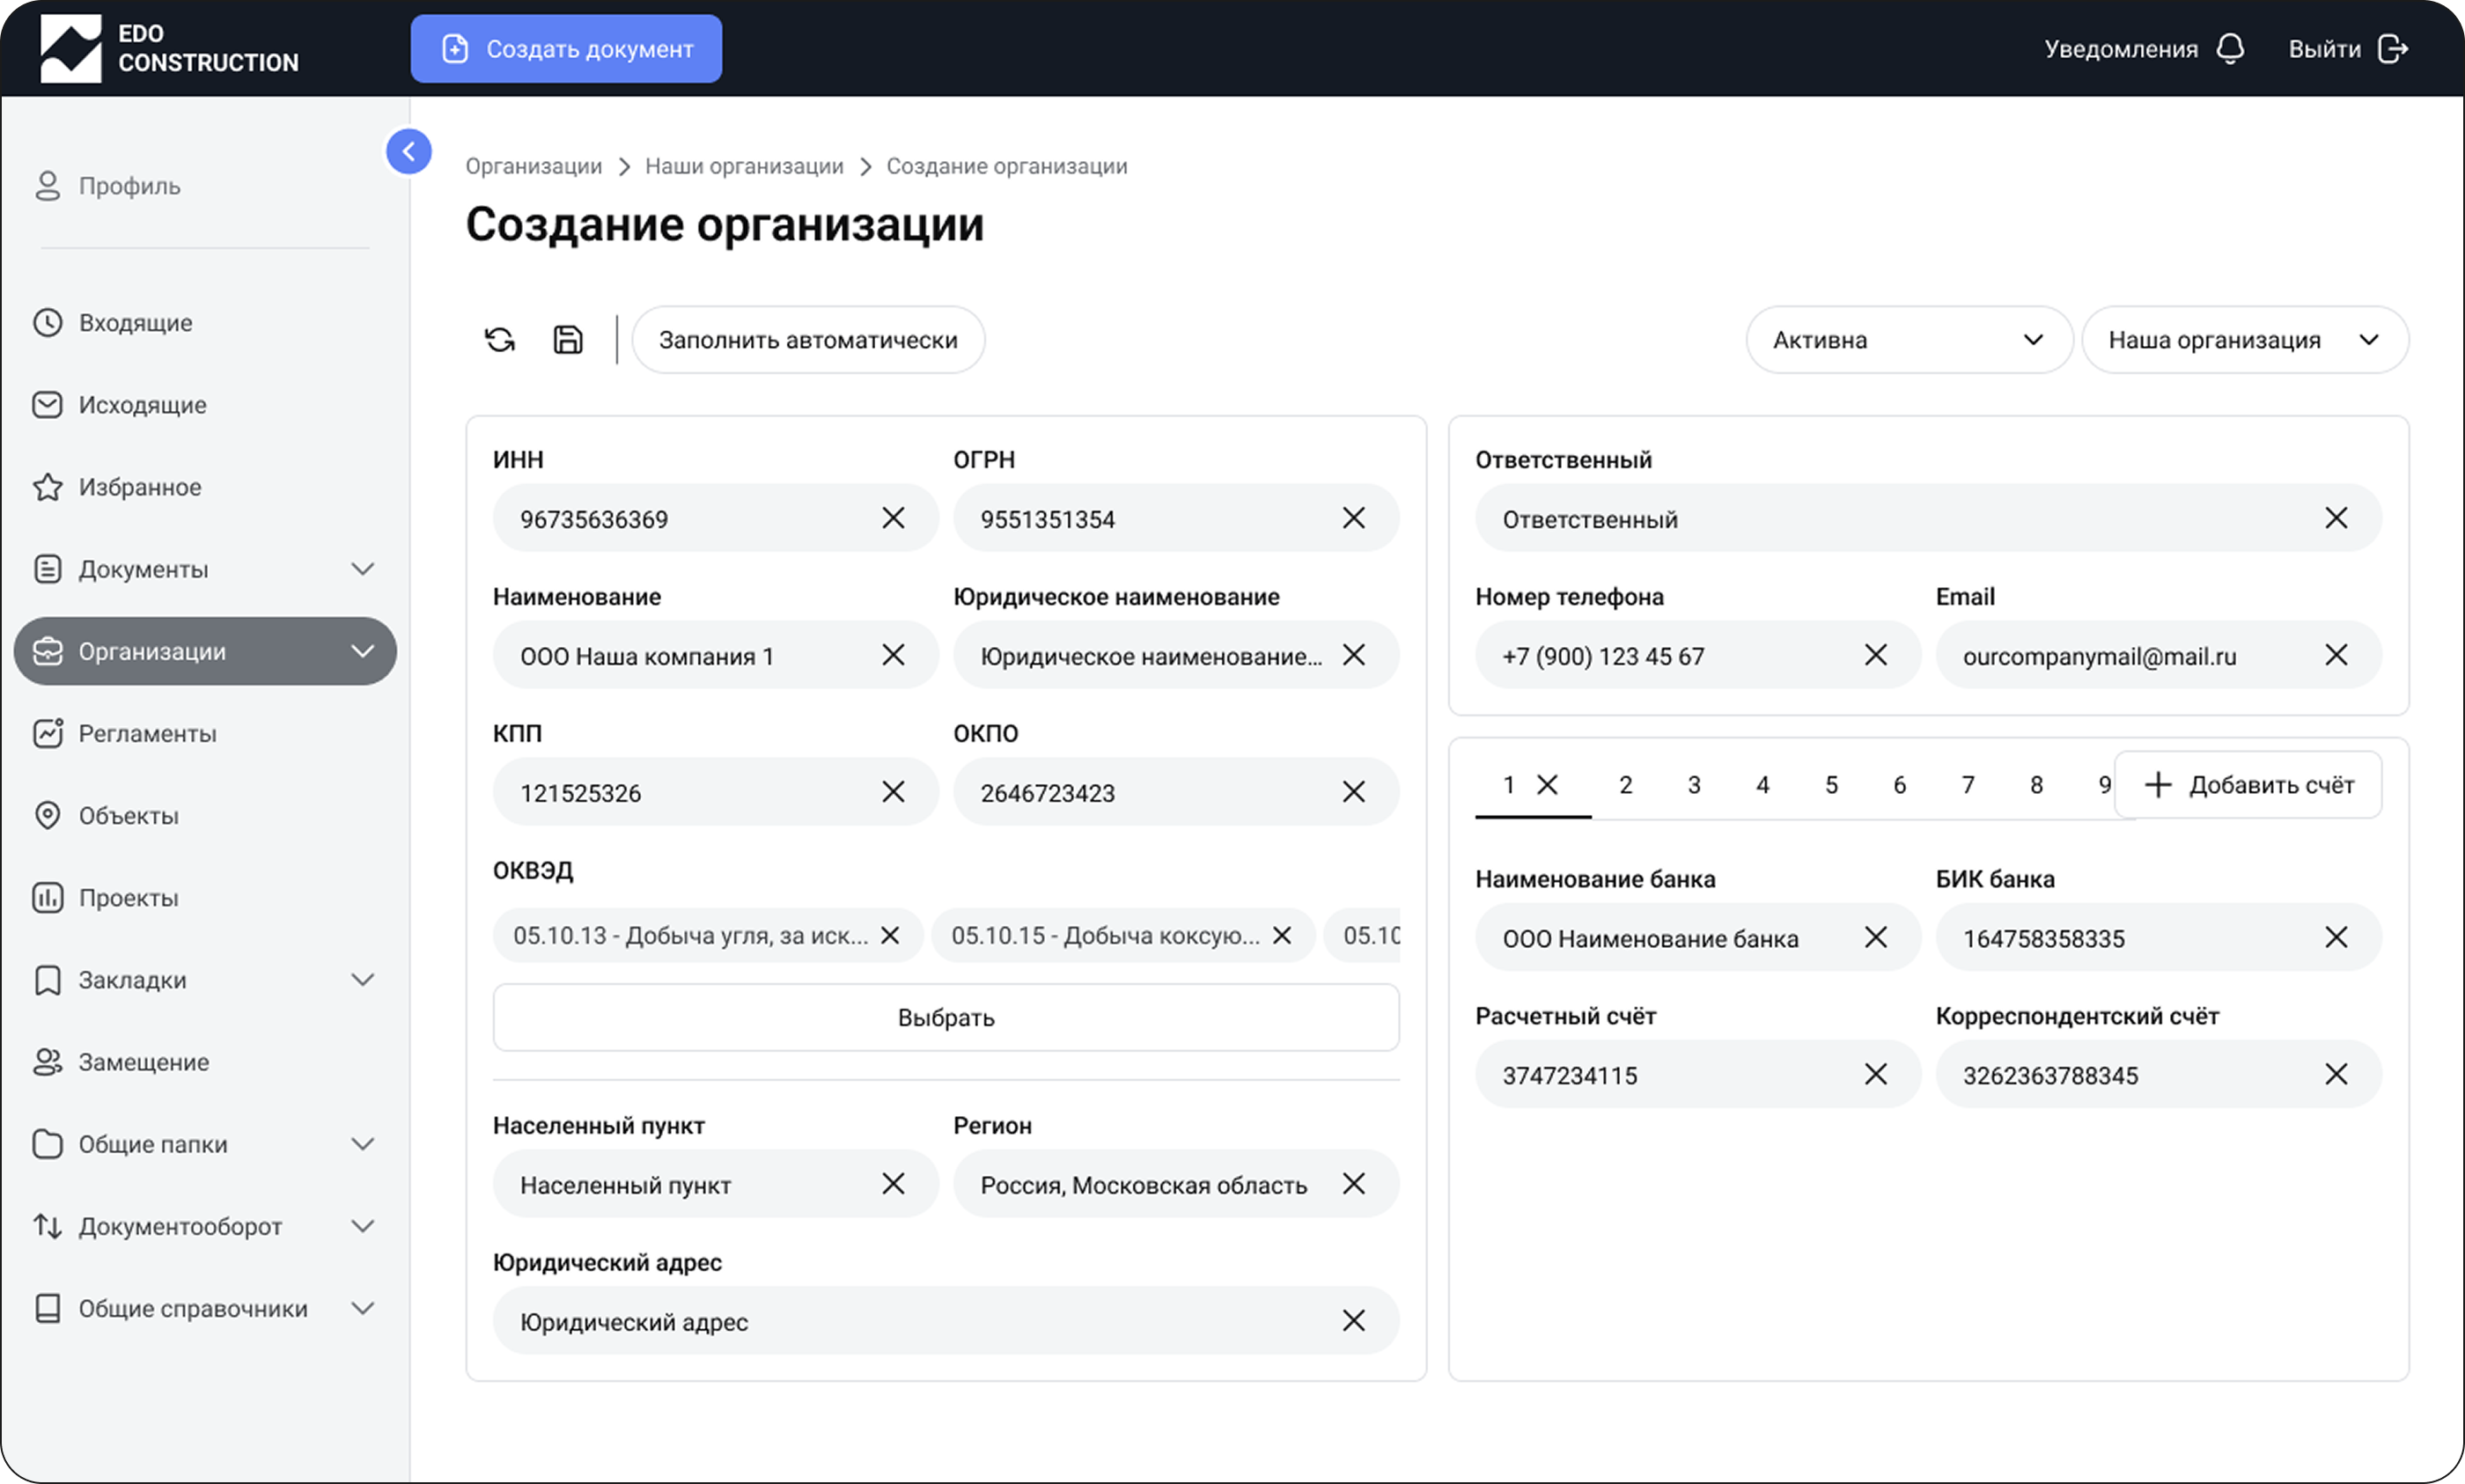Open the Наша организация type dropdown
Viewport: 2465px width, 1484px height.
pyautogui.click(x=2245, y=340)
